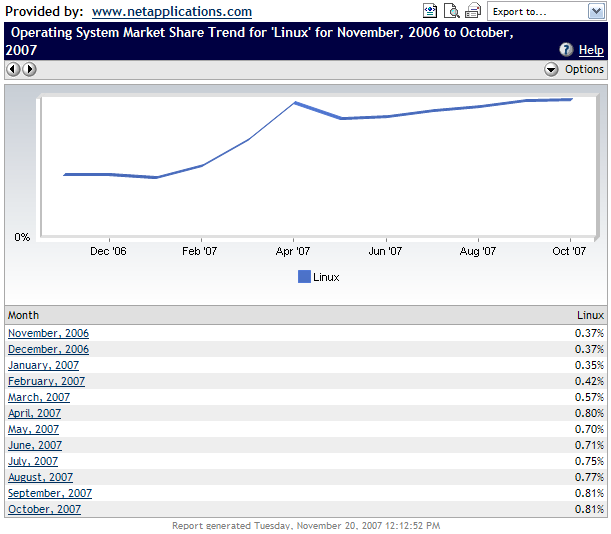Viewport: 611px width, 534px height.
Task: Open the October, 2007 link
Action: [44, 509]
